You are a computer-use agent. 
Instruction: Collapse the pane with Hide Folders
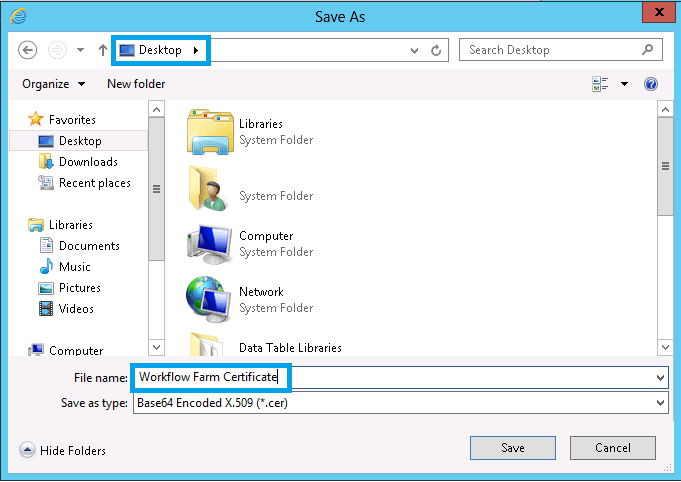click(x=62, y=451)
